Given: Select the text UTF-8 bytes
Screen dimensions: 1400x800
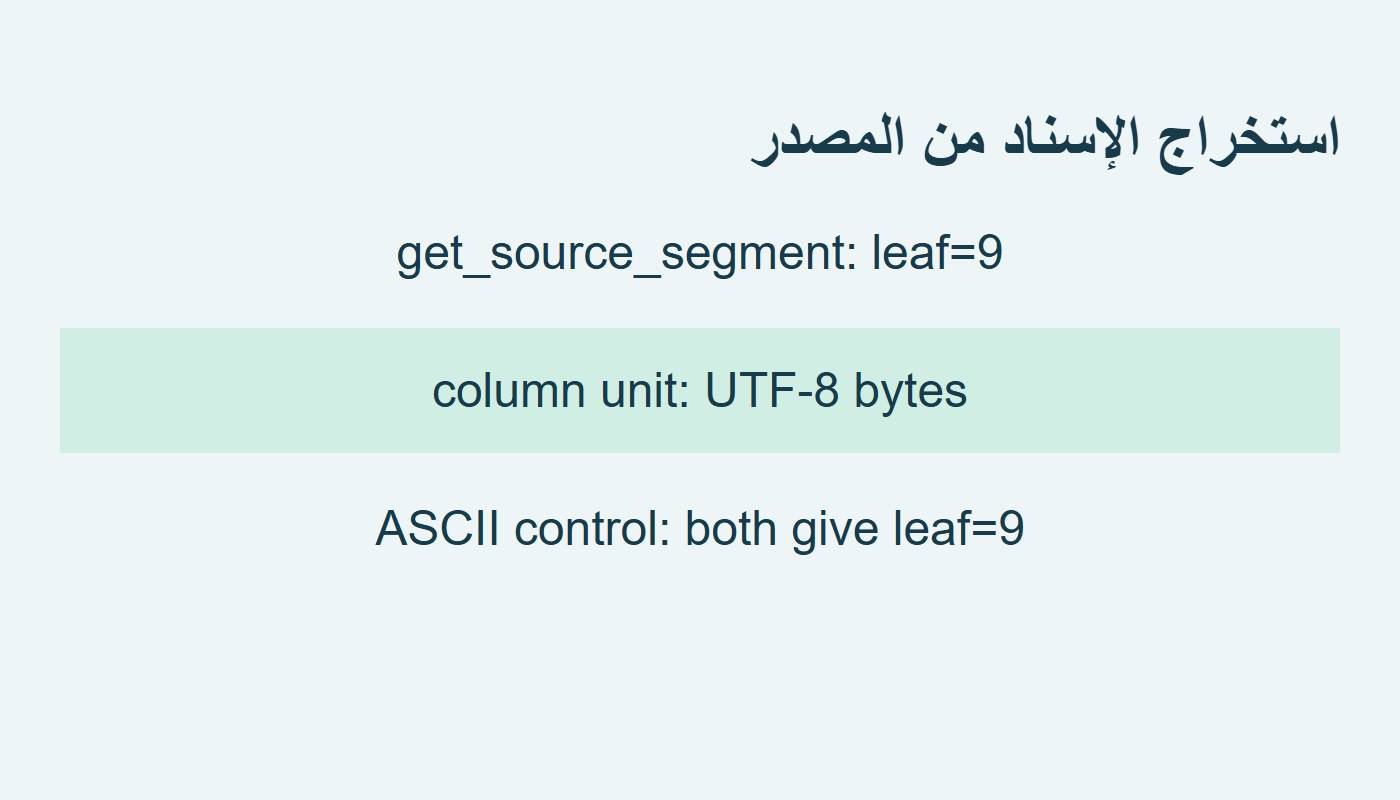Looking at the screenshot, I should pos(836,392).
